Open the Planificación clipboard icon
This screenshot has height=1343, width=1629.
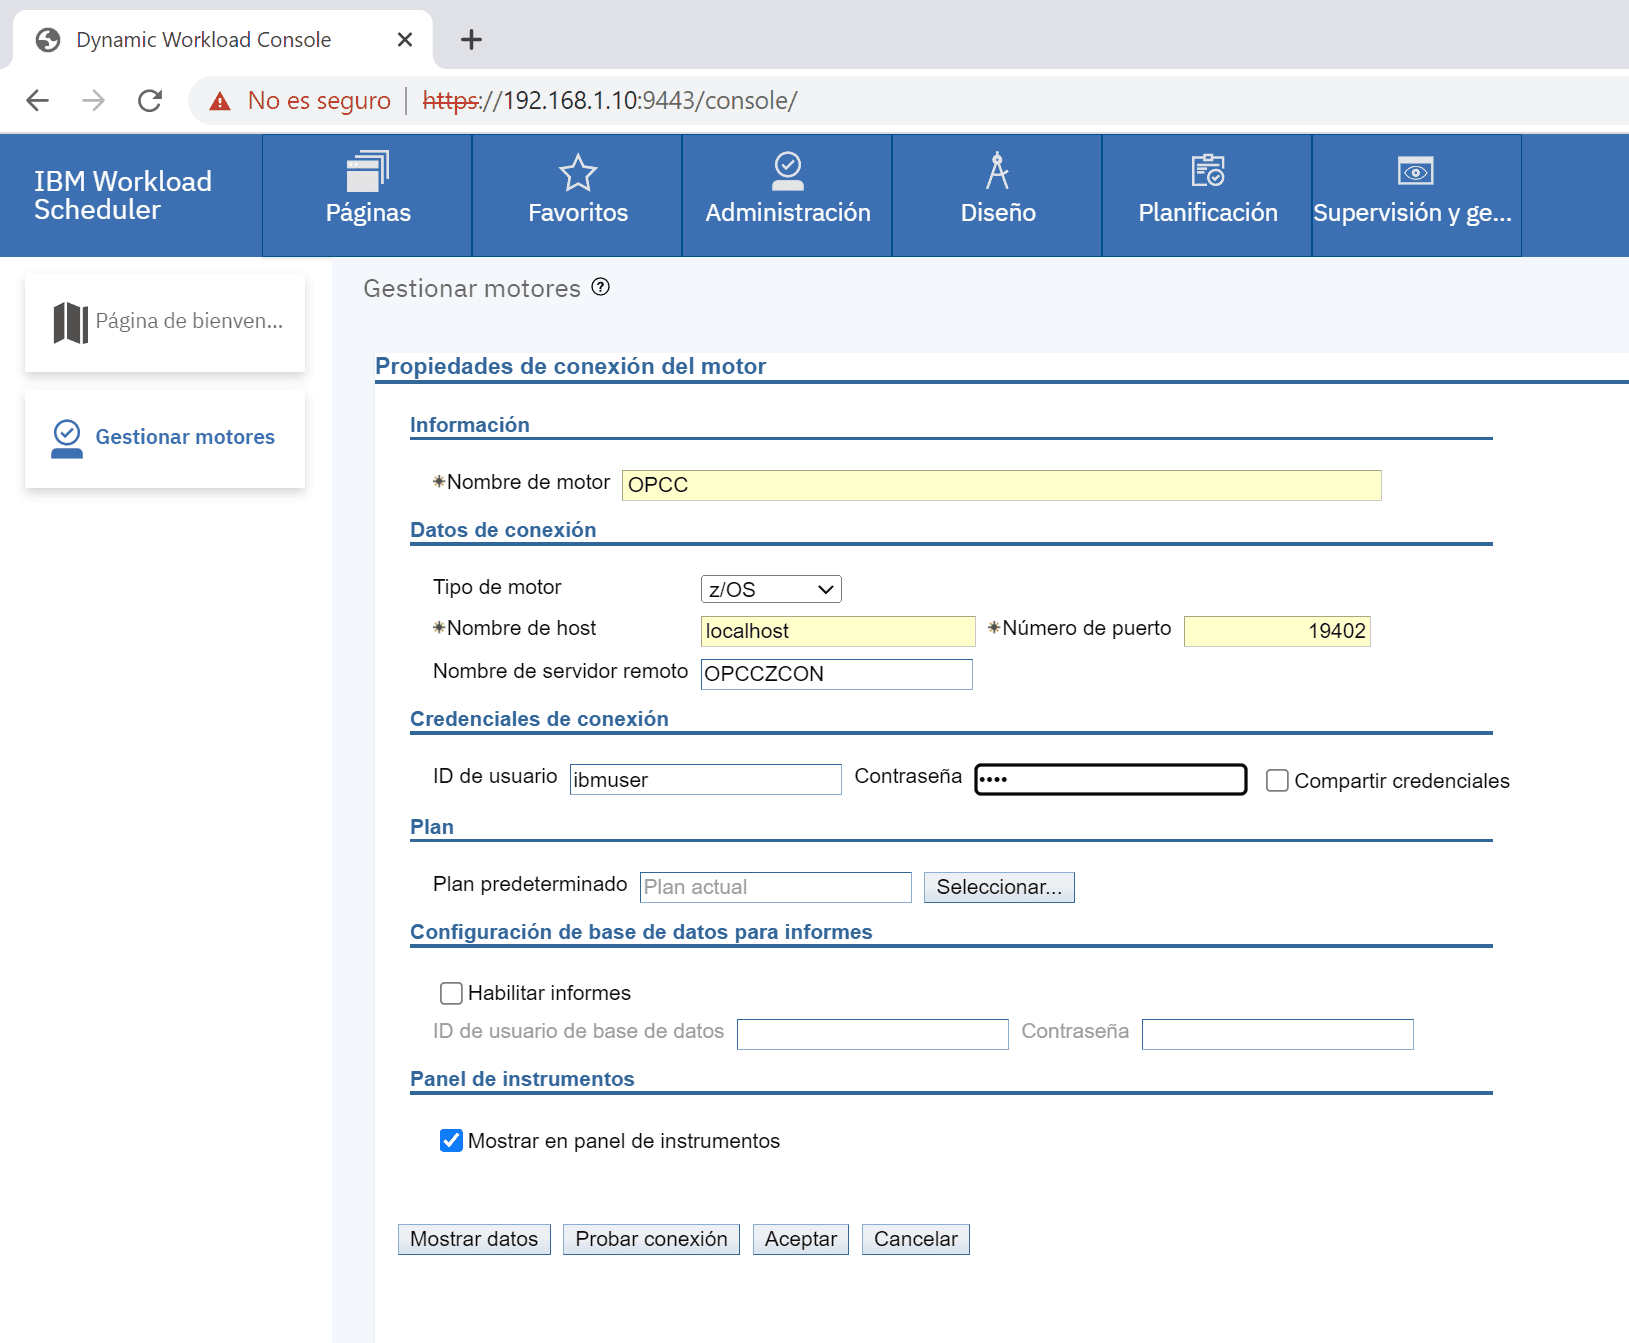[x=1208, y=171]
